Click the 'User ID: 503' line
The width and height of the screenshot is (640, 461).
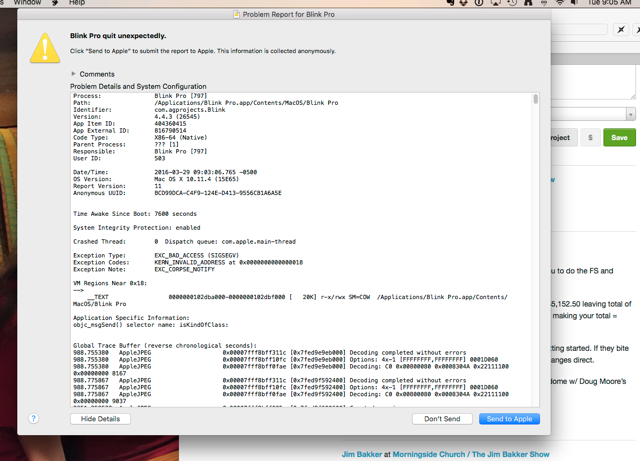click(x=119, y=158)
